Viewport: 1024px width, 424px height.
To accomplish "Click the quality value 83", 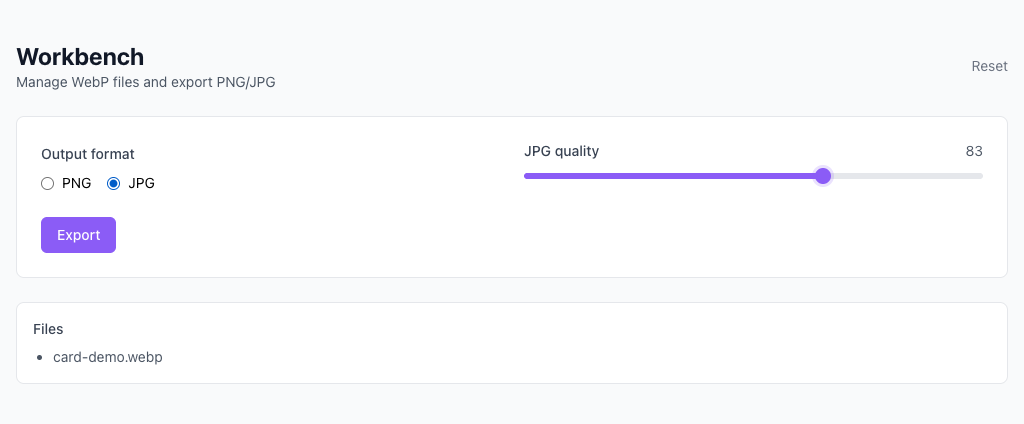I will pos(974,151).
